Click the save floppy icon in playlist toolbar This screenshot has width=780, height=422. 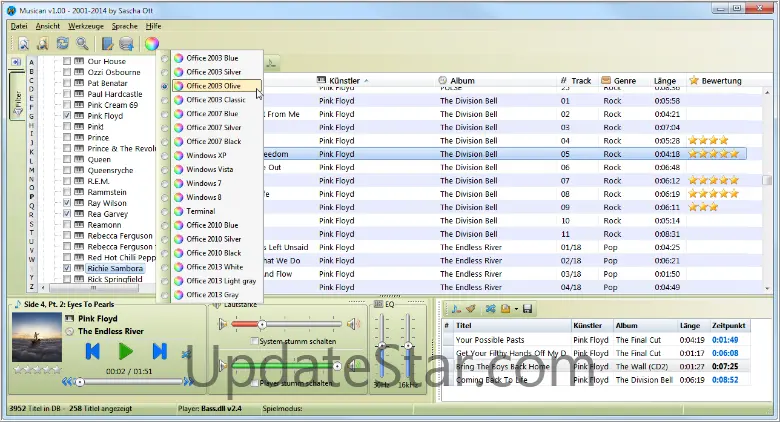point(527,309)
